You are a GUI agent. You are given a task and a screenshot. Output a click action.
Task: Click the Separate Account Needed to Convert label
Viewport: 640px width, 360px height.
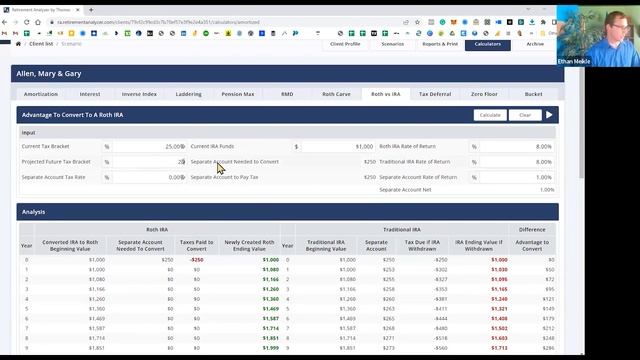[x=235, y=162]
